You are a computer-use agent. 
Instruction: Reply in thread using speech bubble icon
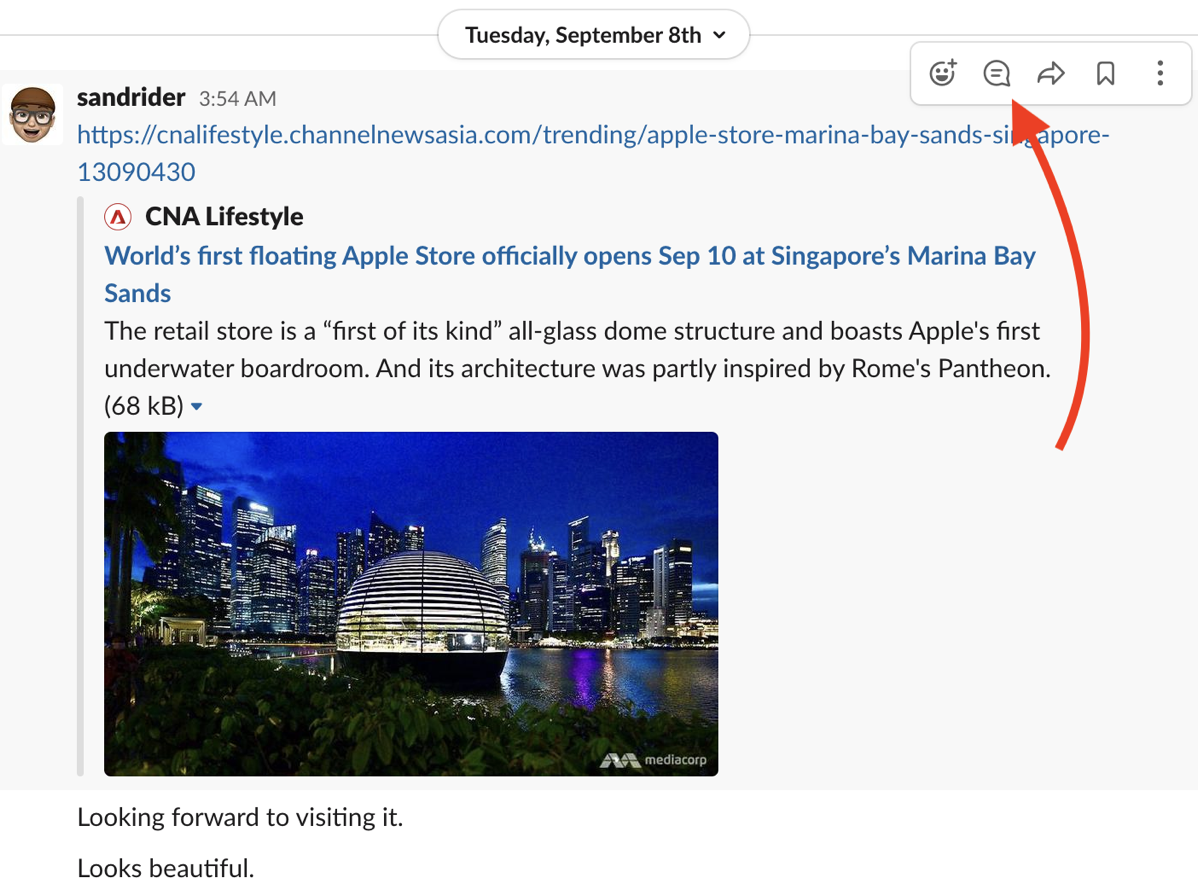point(996,73)
